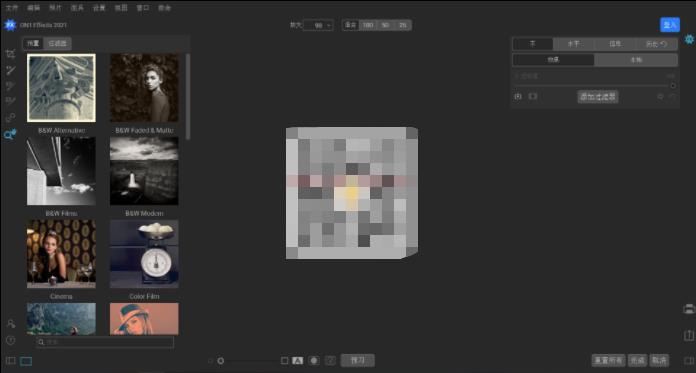696x373 pixels.
Task: Open the Color Film preset thumbnail
Action: click(x=144, y=254)
